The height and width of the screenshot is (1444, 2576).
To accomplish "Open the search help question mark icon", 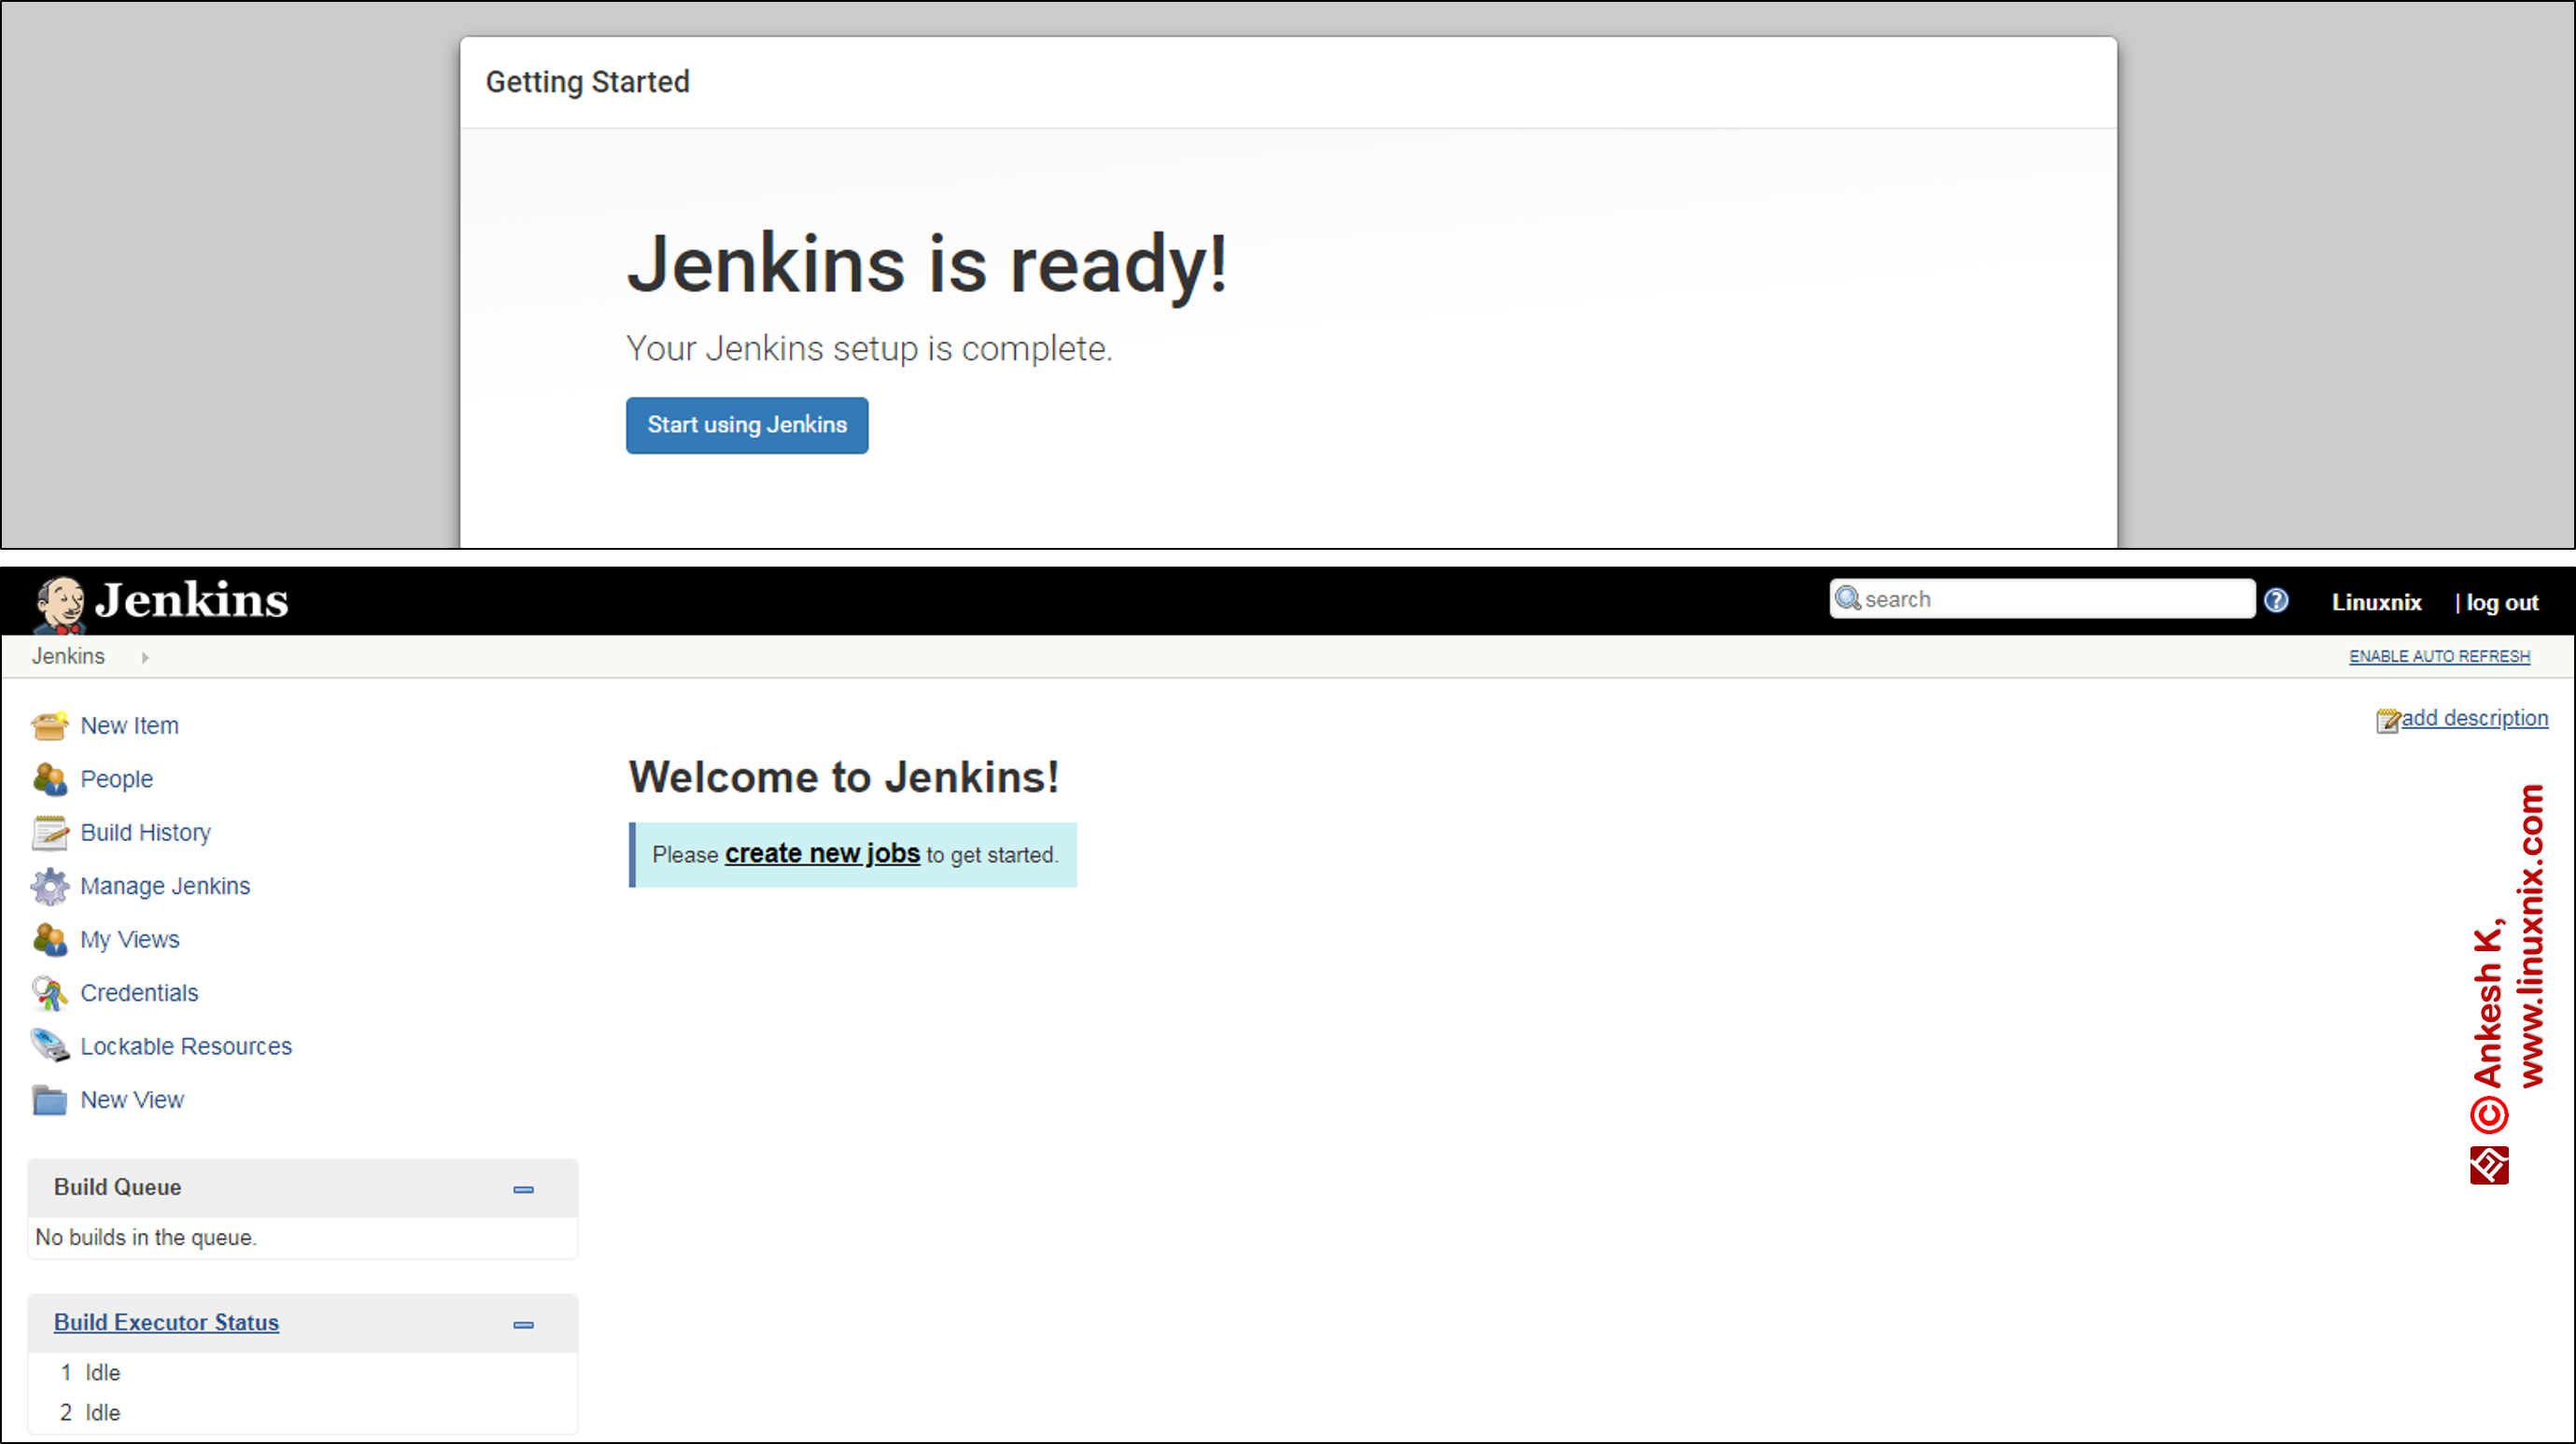I will (2276, 600).
